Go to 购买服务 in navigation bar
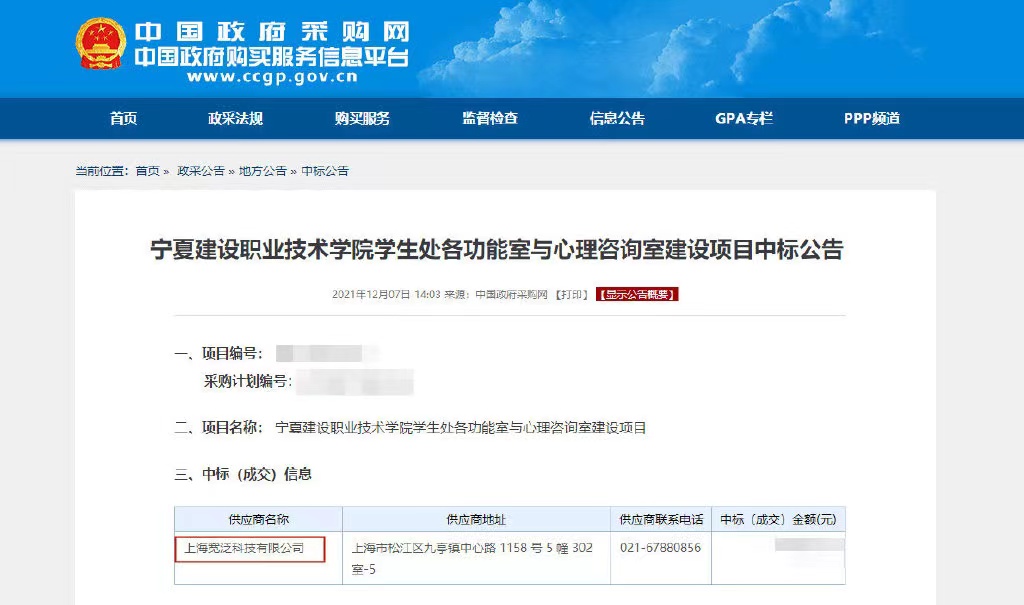Screen dimensions: 1024x605 (362, 118)
